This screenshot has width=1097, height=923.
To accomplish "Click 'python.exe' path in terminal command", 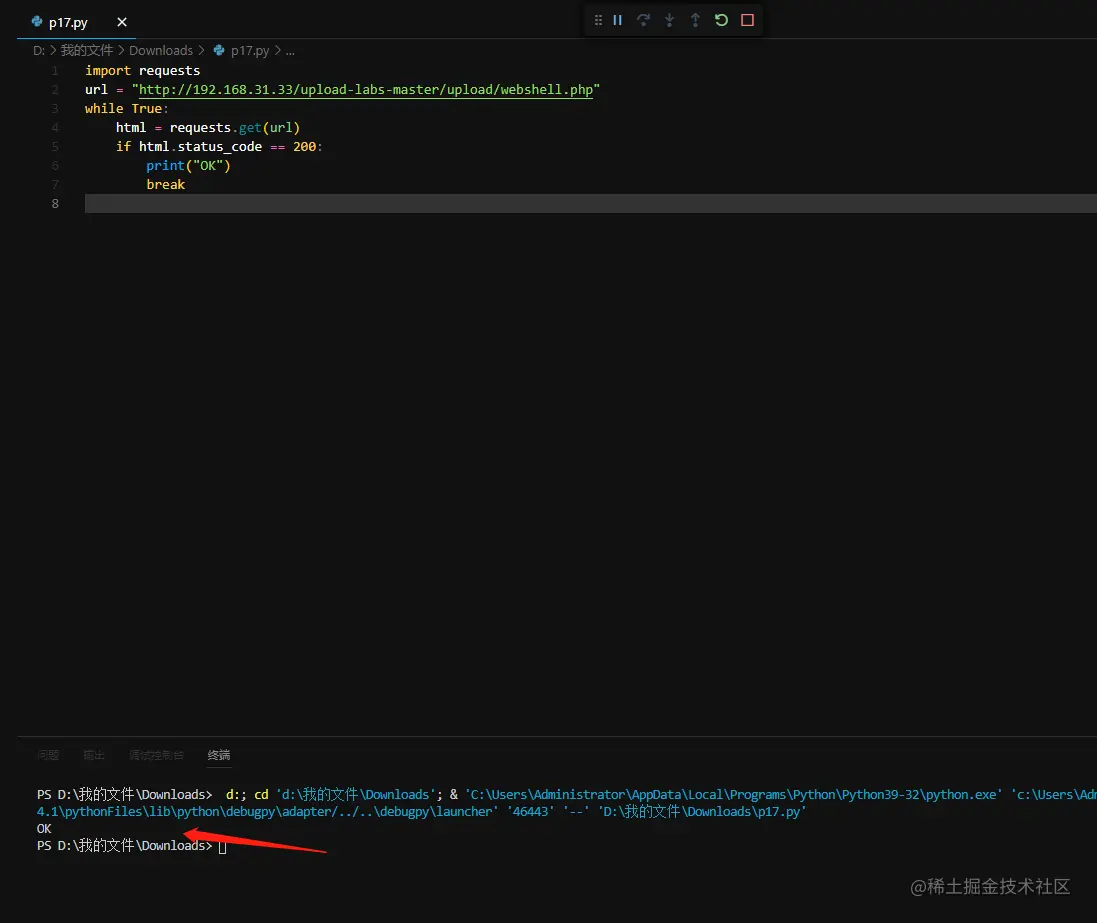I will [x=962, y=795].
